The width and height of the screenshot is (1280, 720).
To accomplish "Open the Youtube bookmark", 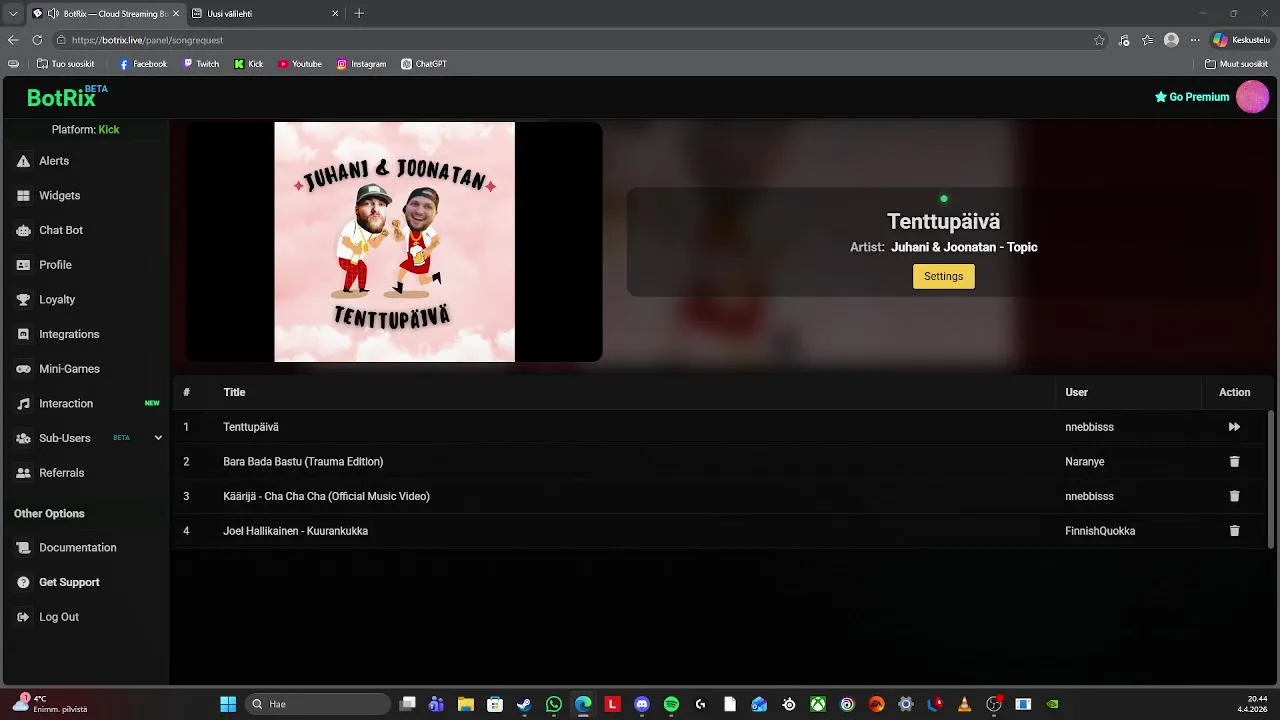I will tap(300, 64).
